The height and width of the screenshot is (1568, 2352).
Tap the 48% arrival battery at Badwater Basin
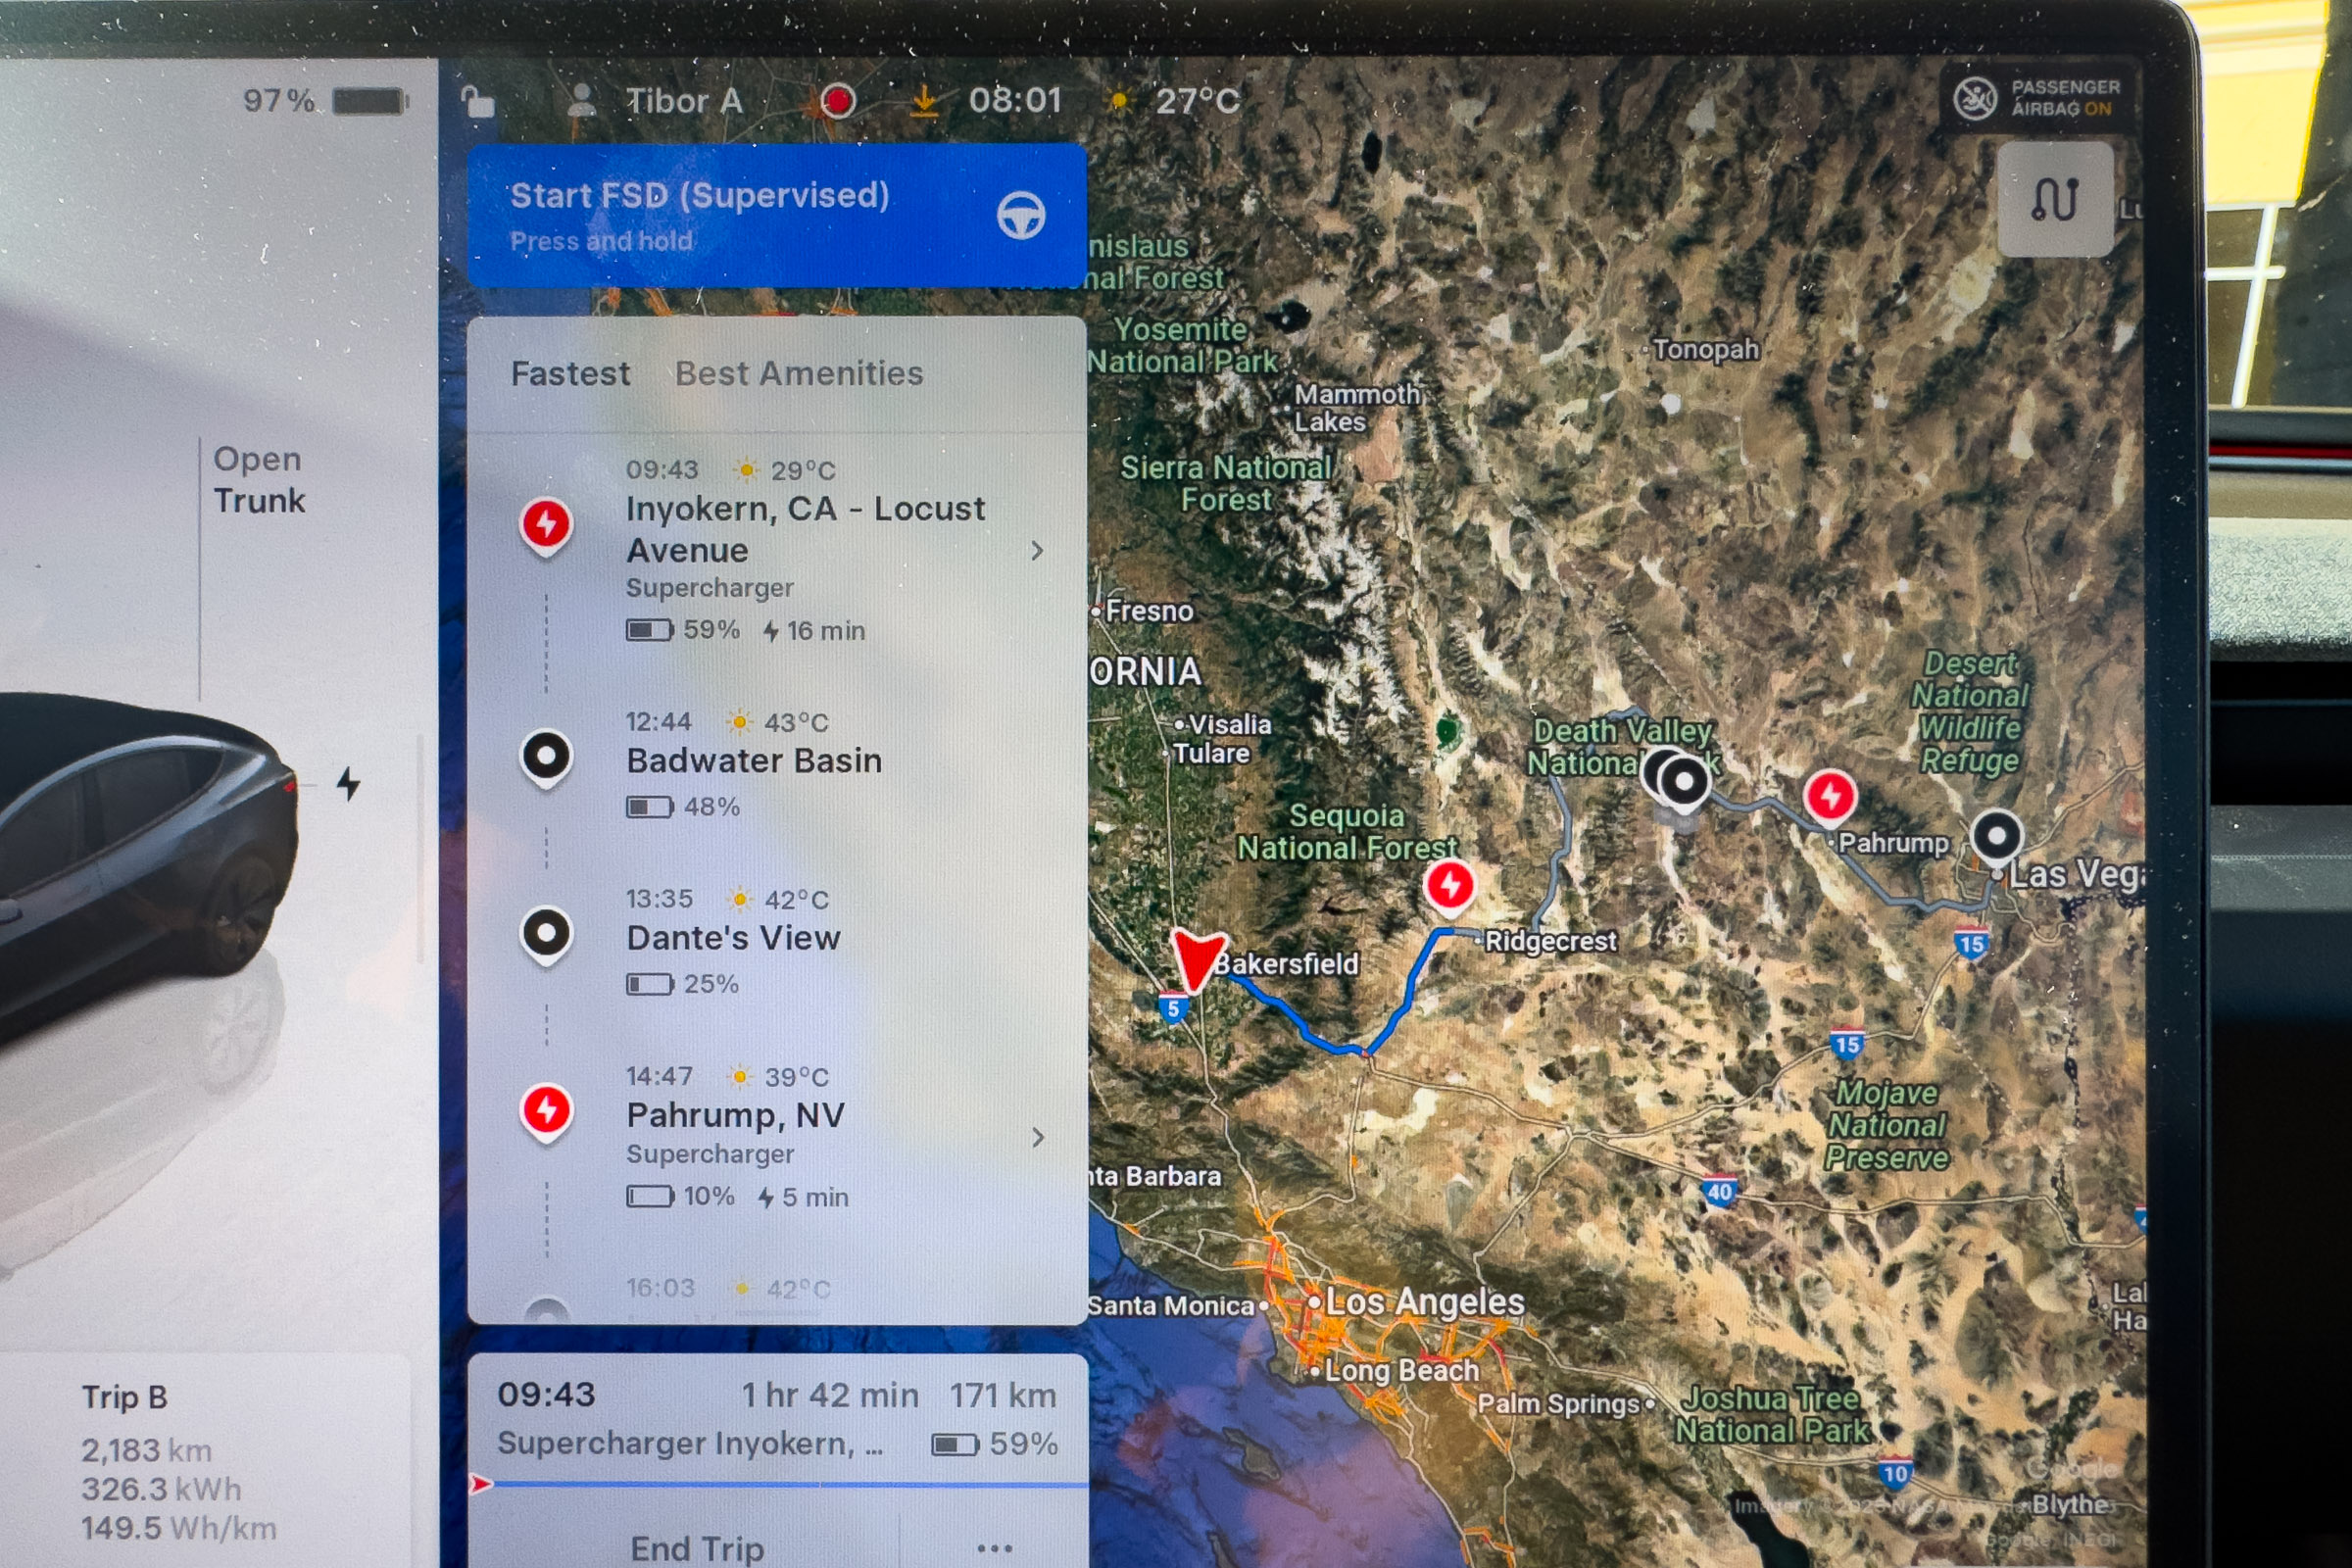click(683, 807)
